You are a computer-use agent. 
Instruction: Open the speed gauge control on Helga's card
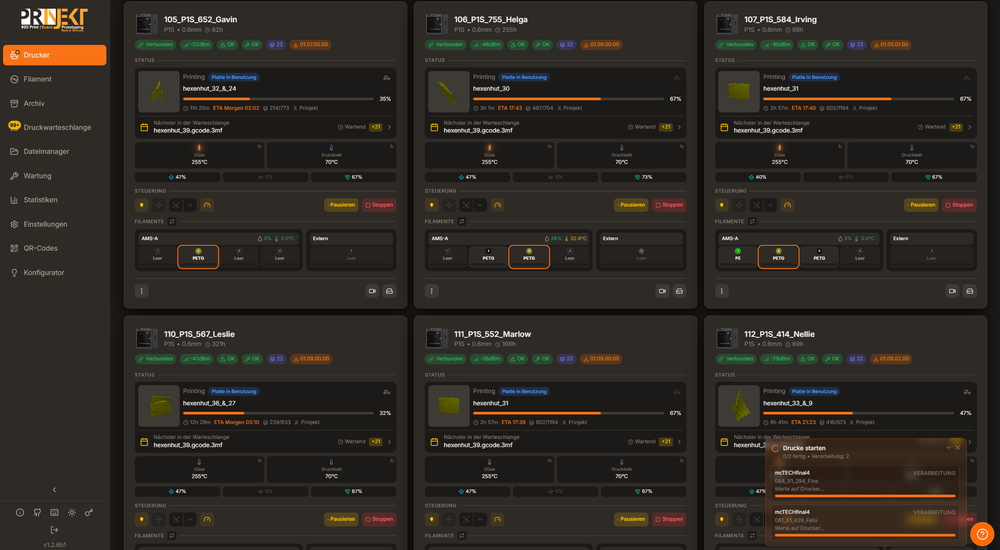pos(497,205)
